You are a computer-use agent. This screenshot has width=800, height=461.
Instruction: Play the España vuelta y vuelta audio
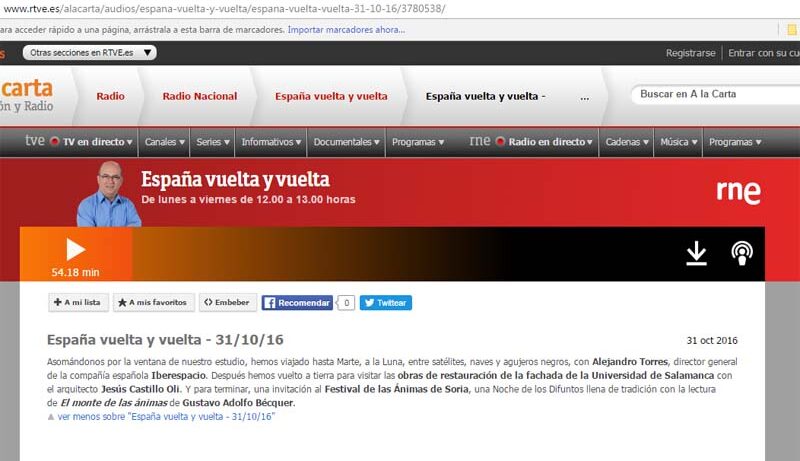click(x=76, y=250)
